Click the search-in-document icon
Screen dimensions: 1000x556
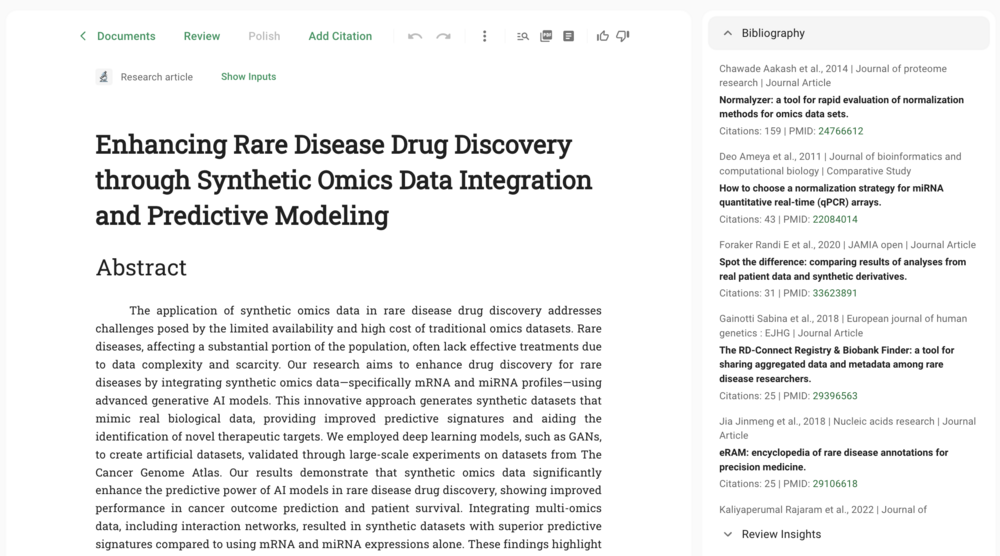coord(523,36)
